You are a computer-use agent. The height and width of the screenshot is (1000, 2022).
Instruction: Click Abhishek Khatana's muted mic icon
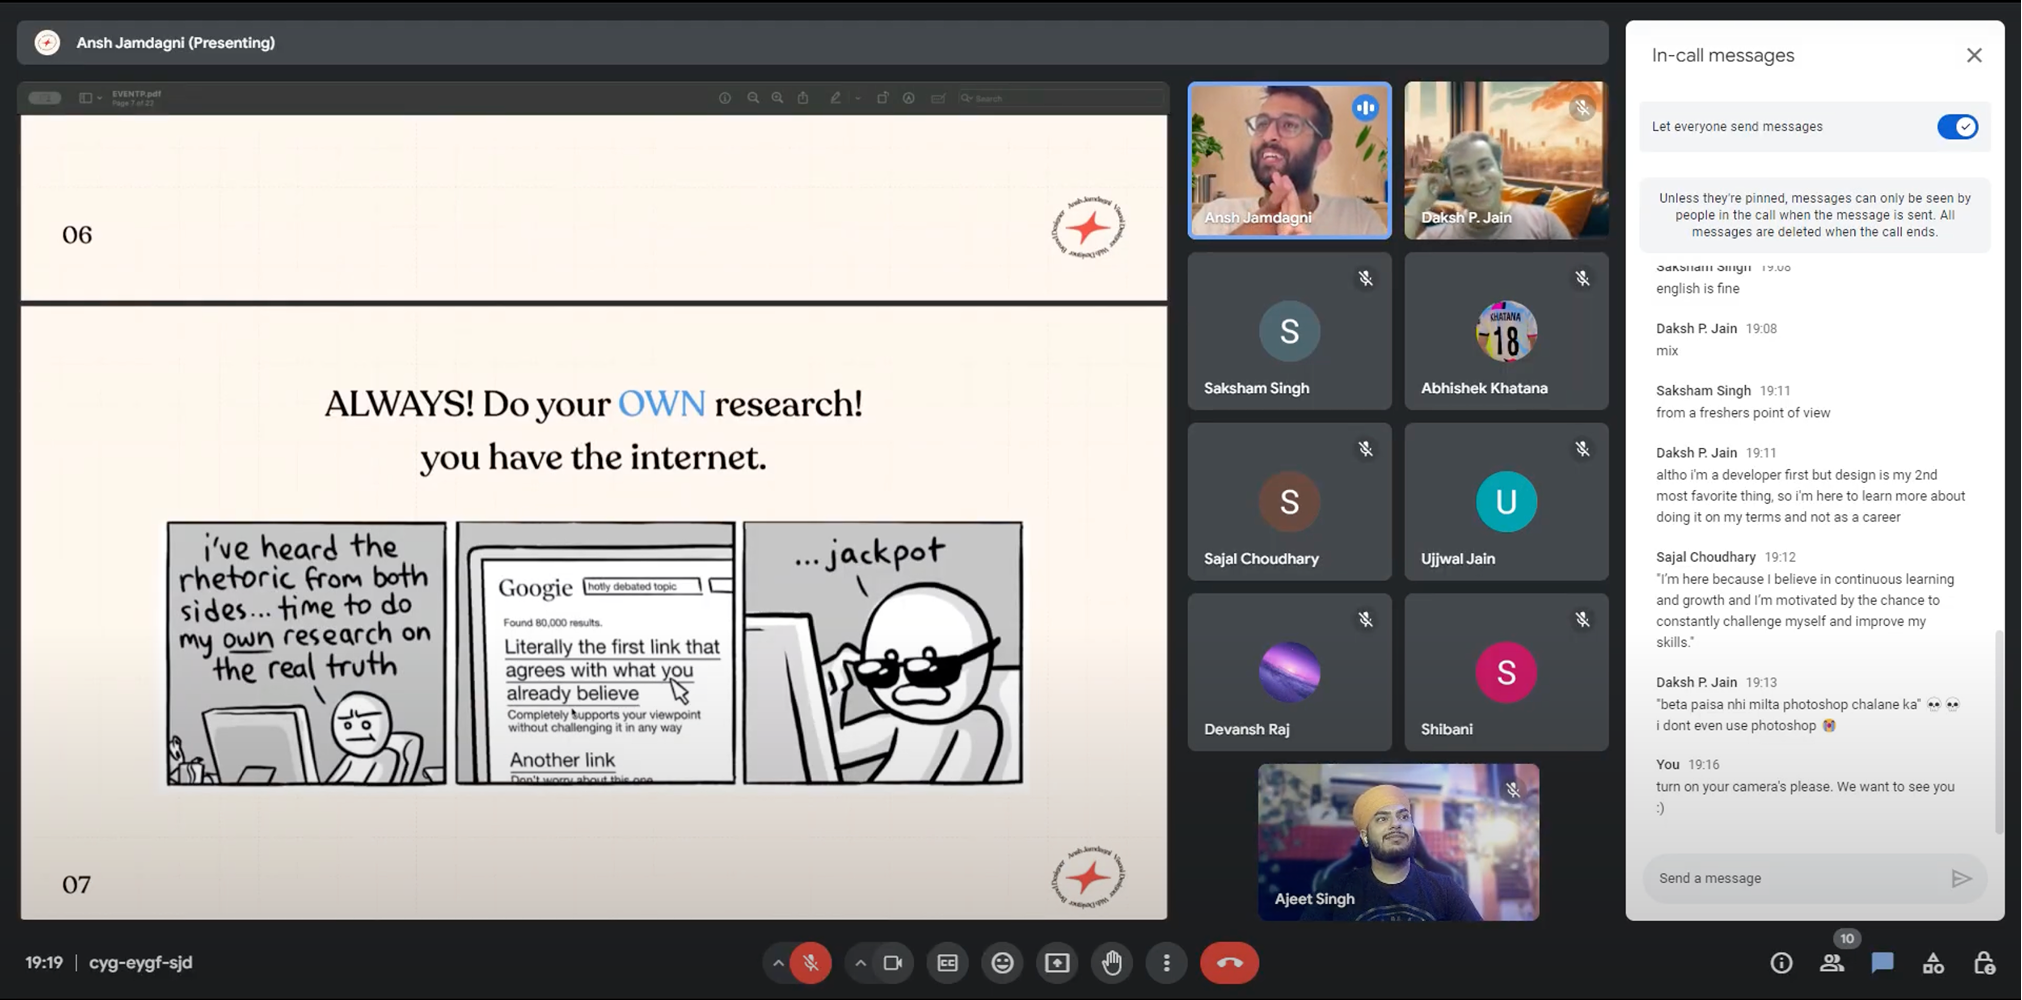point(1582,279)
